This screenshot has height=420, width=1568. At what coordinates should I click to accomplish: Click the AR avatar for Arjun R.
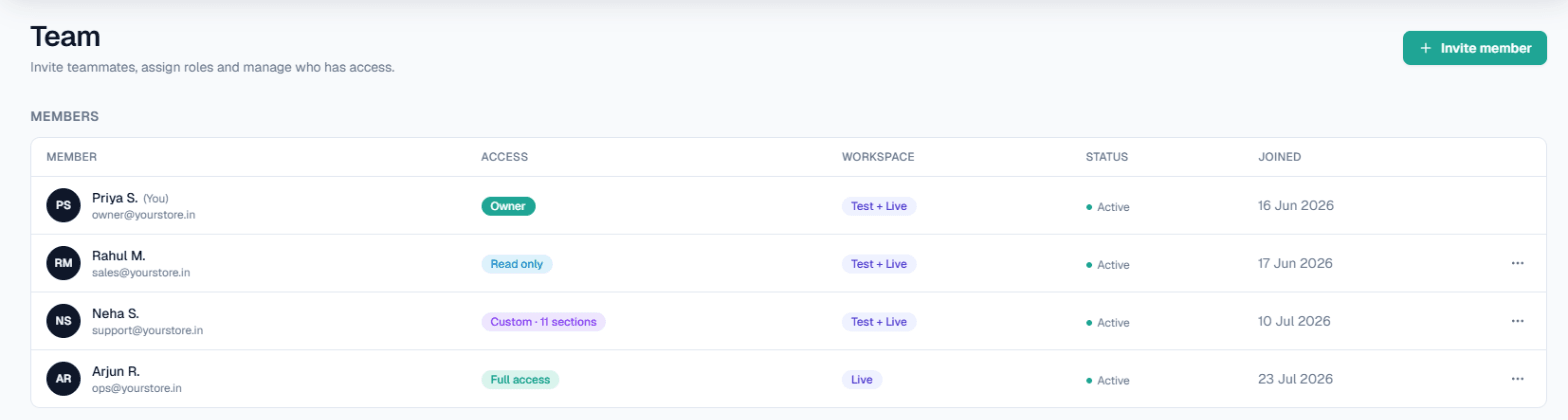tap(63, 380)
